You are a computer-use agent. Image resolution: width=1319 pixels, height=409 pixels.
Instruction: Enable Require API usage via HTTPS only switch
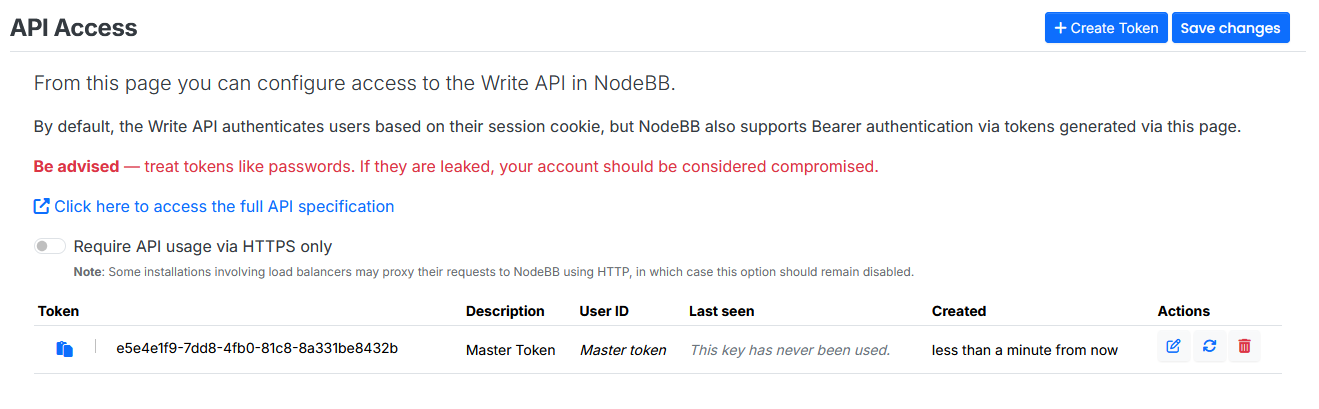tap(50, 246)
